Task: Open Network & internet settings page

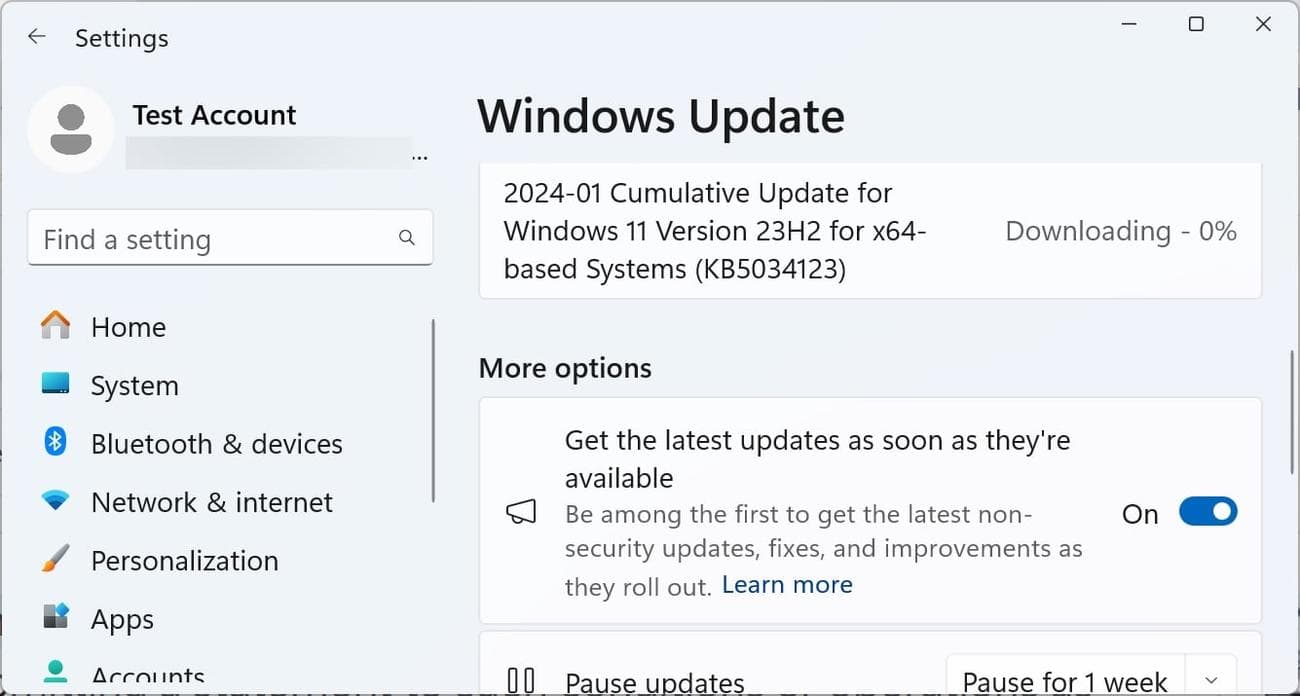Action: pyautogui.click(x=211, y=502)
